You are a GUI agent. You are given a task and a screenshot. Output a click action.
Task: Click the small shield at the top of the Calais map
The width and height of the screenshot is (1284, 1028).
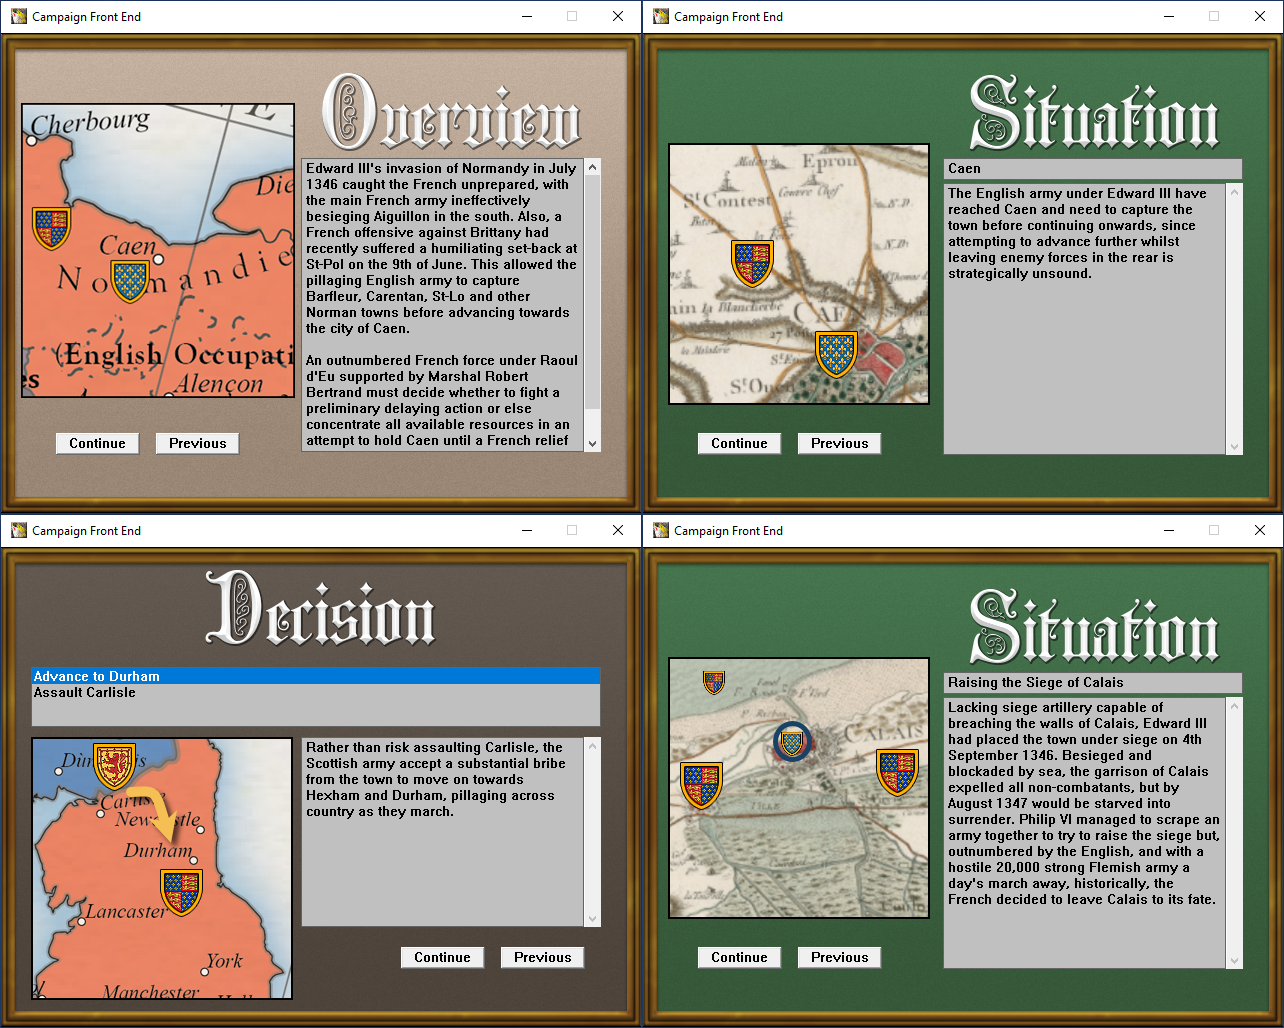pyautogui.click(x=714, y=683)
